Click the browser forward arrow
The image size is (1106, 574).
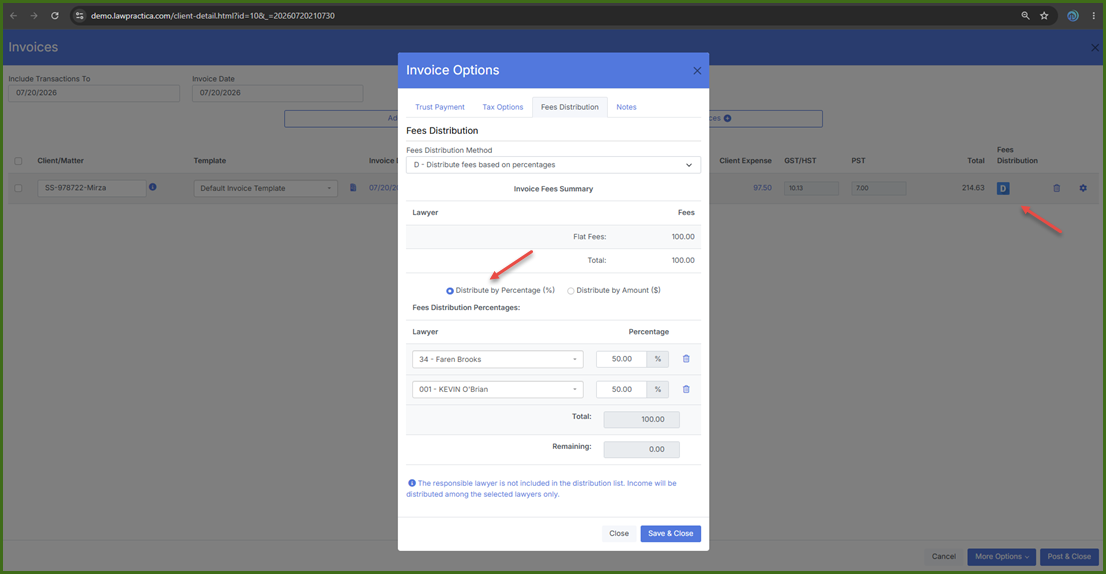tap(33, 16)
